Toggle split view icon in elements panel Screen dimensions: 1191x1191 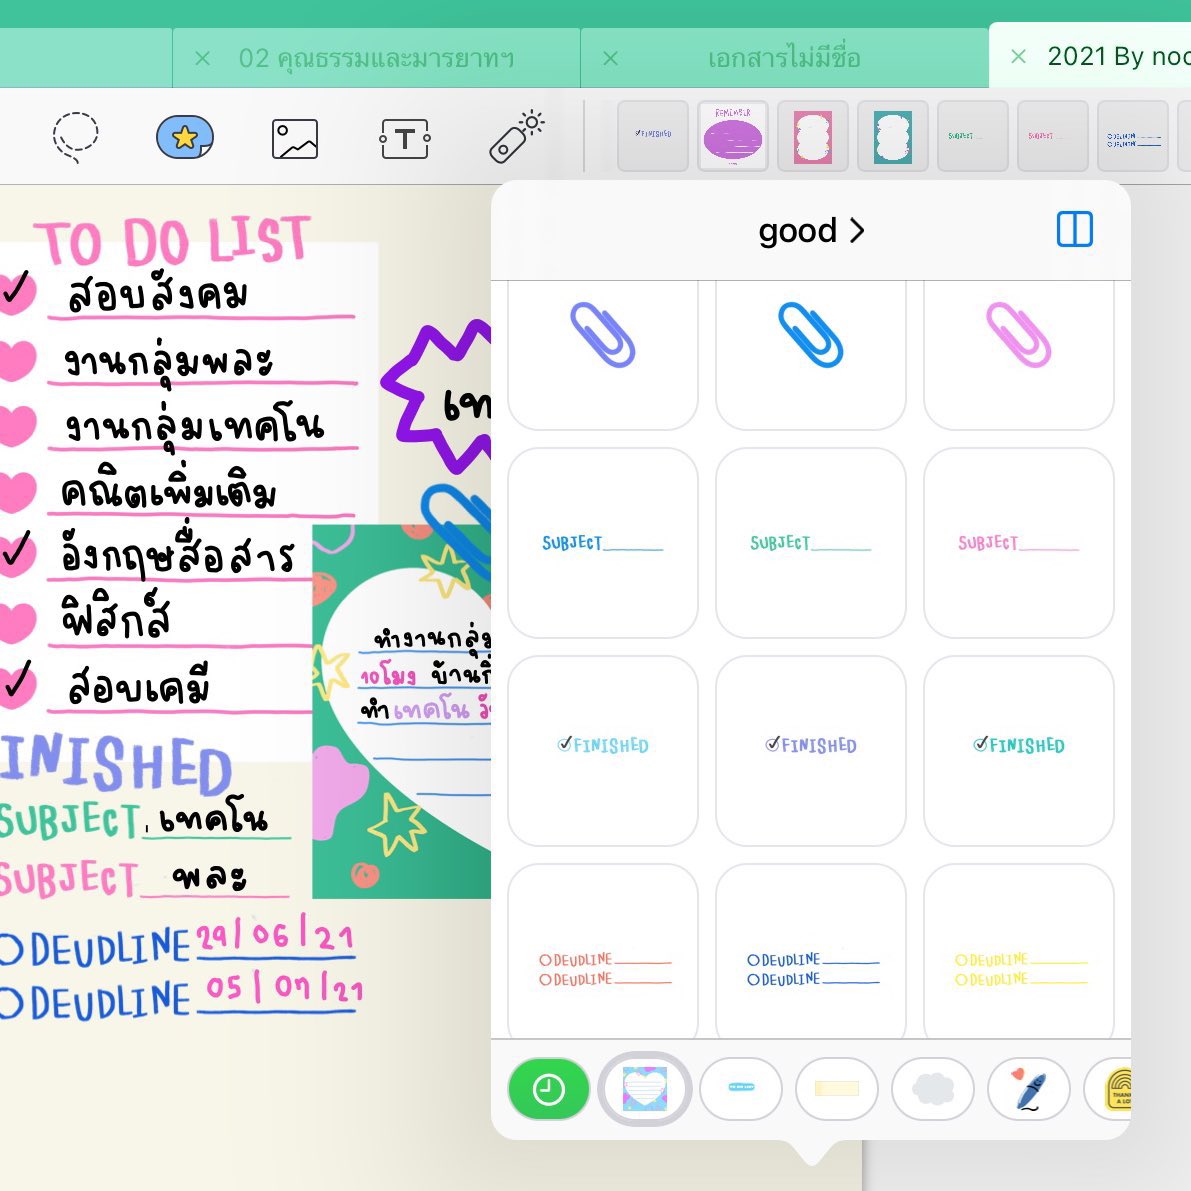coord(1075,229)
